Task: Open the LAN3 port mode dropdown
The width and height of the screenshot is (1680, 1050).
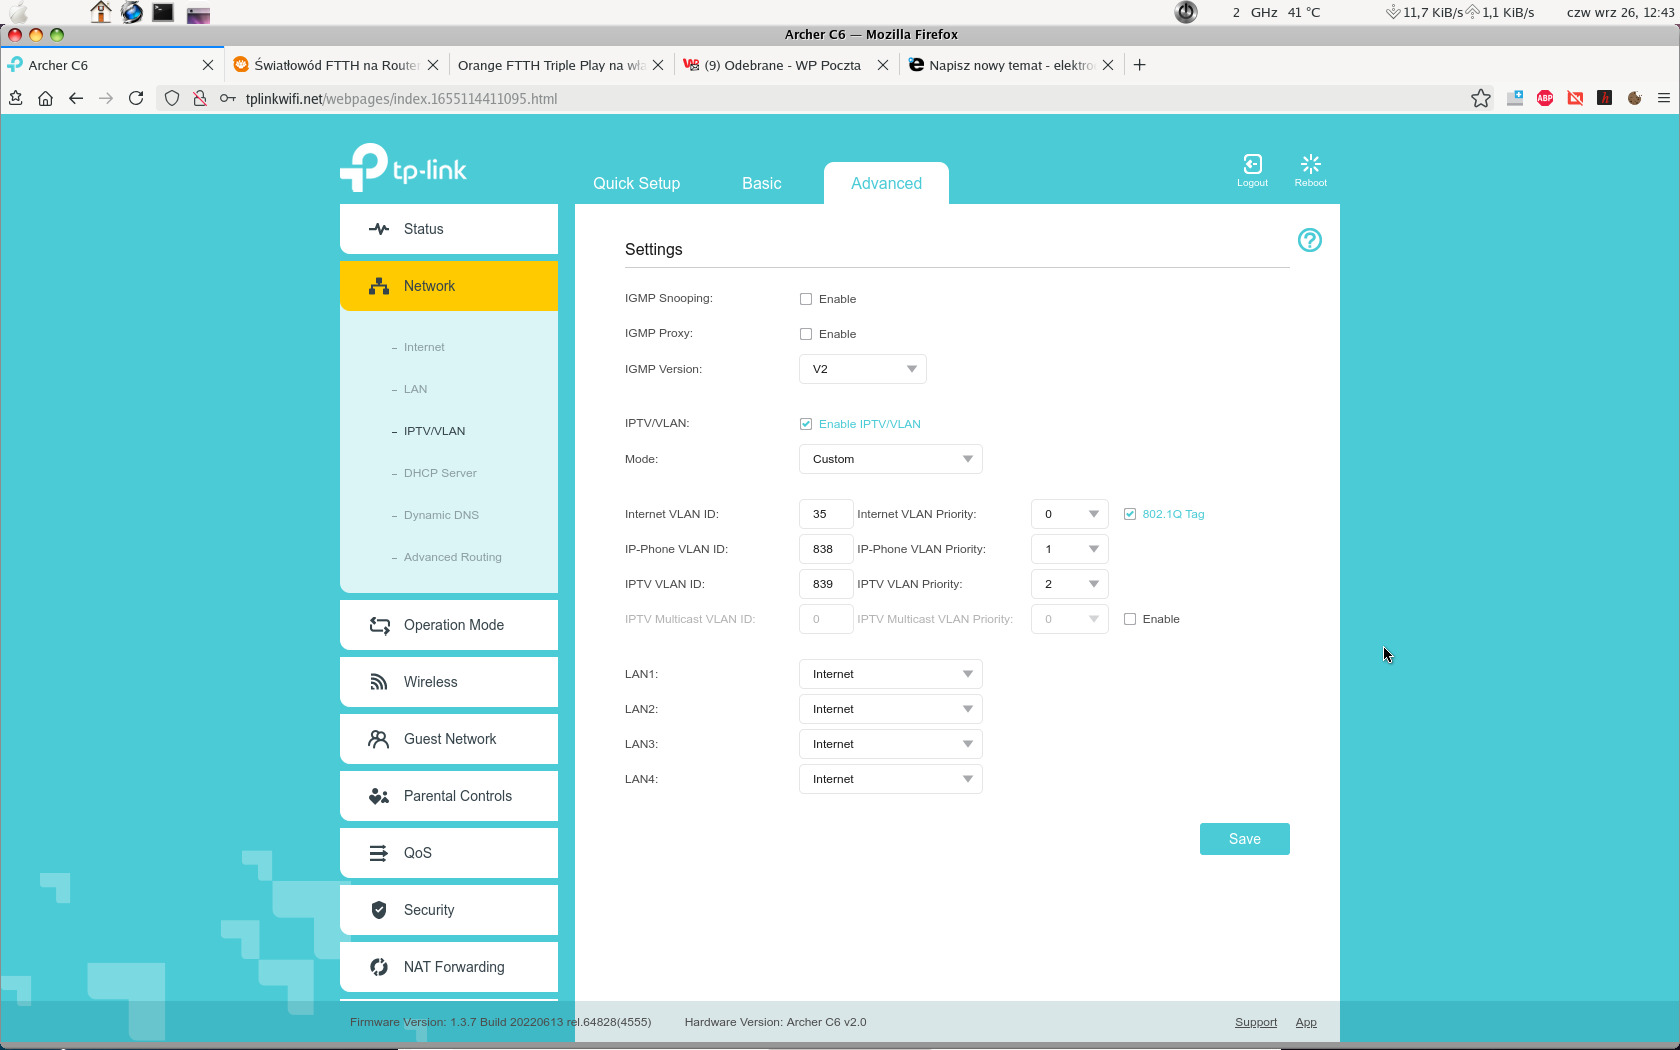Action: tap(891, 744)
